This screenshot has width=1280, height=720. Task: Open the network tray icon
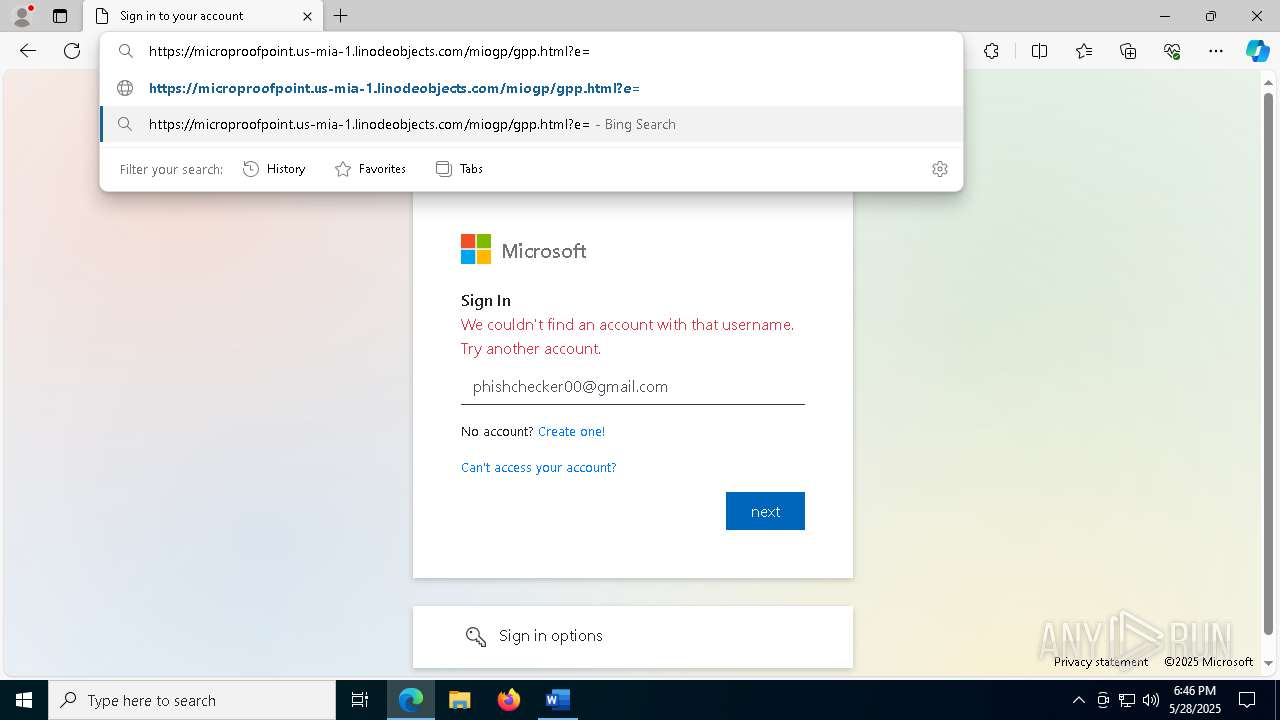coord(1127,700)
